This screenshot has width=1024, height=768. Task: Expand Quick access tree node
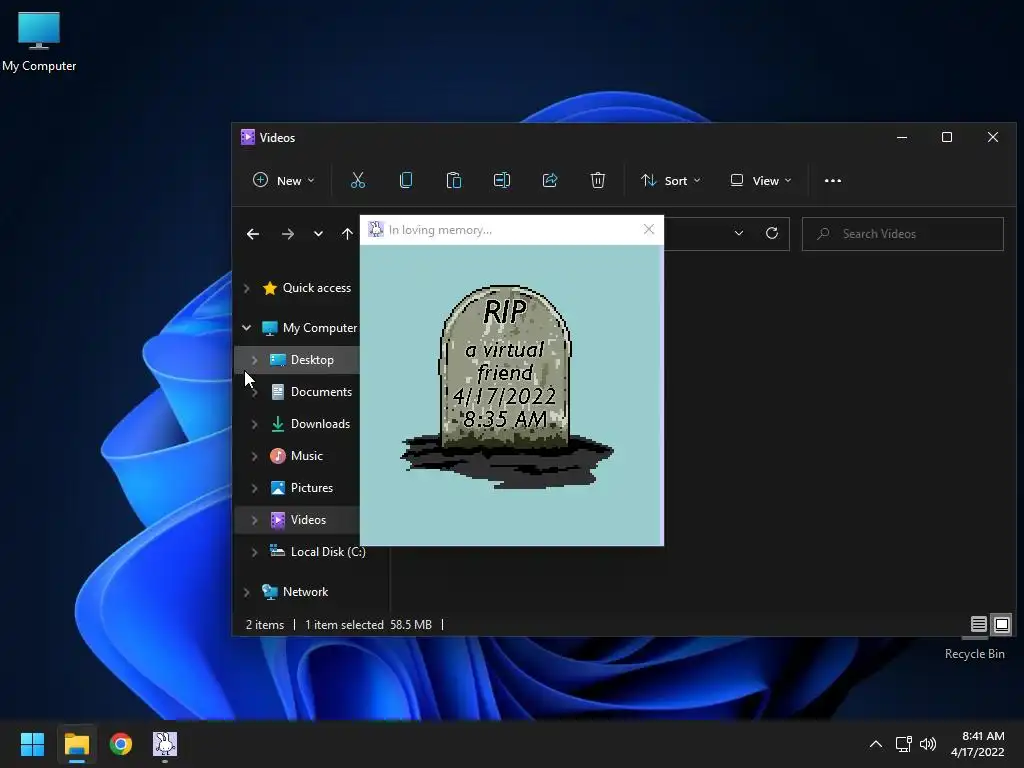point(246,288)
